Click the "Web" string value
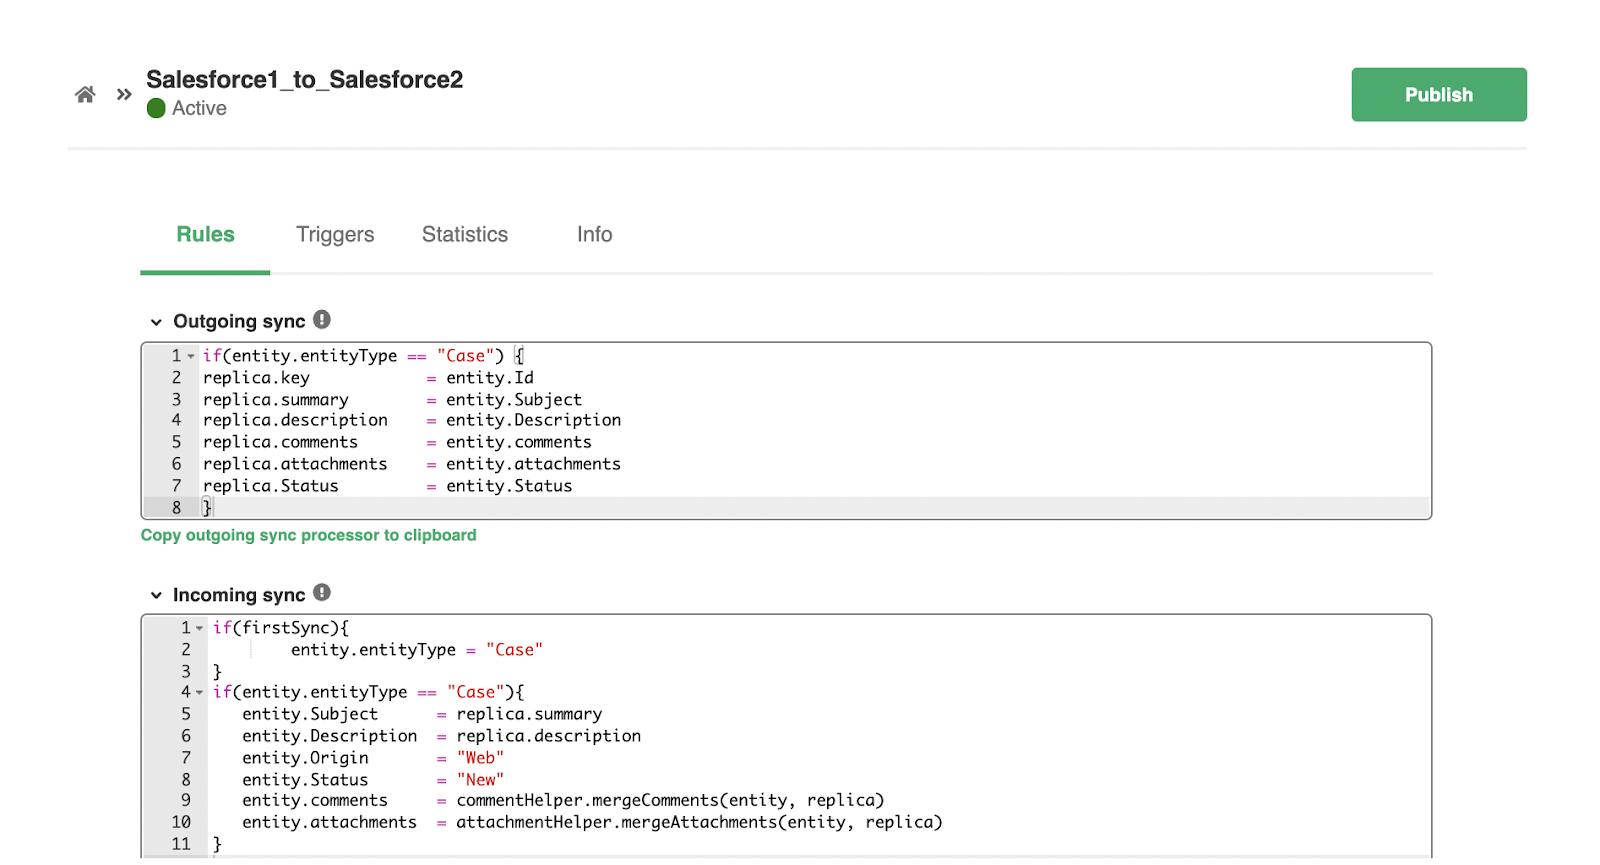The height and width of the screenshot is (865, 1600). [480, 758]
